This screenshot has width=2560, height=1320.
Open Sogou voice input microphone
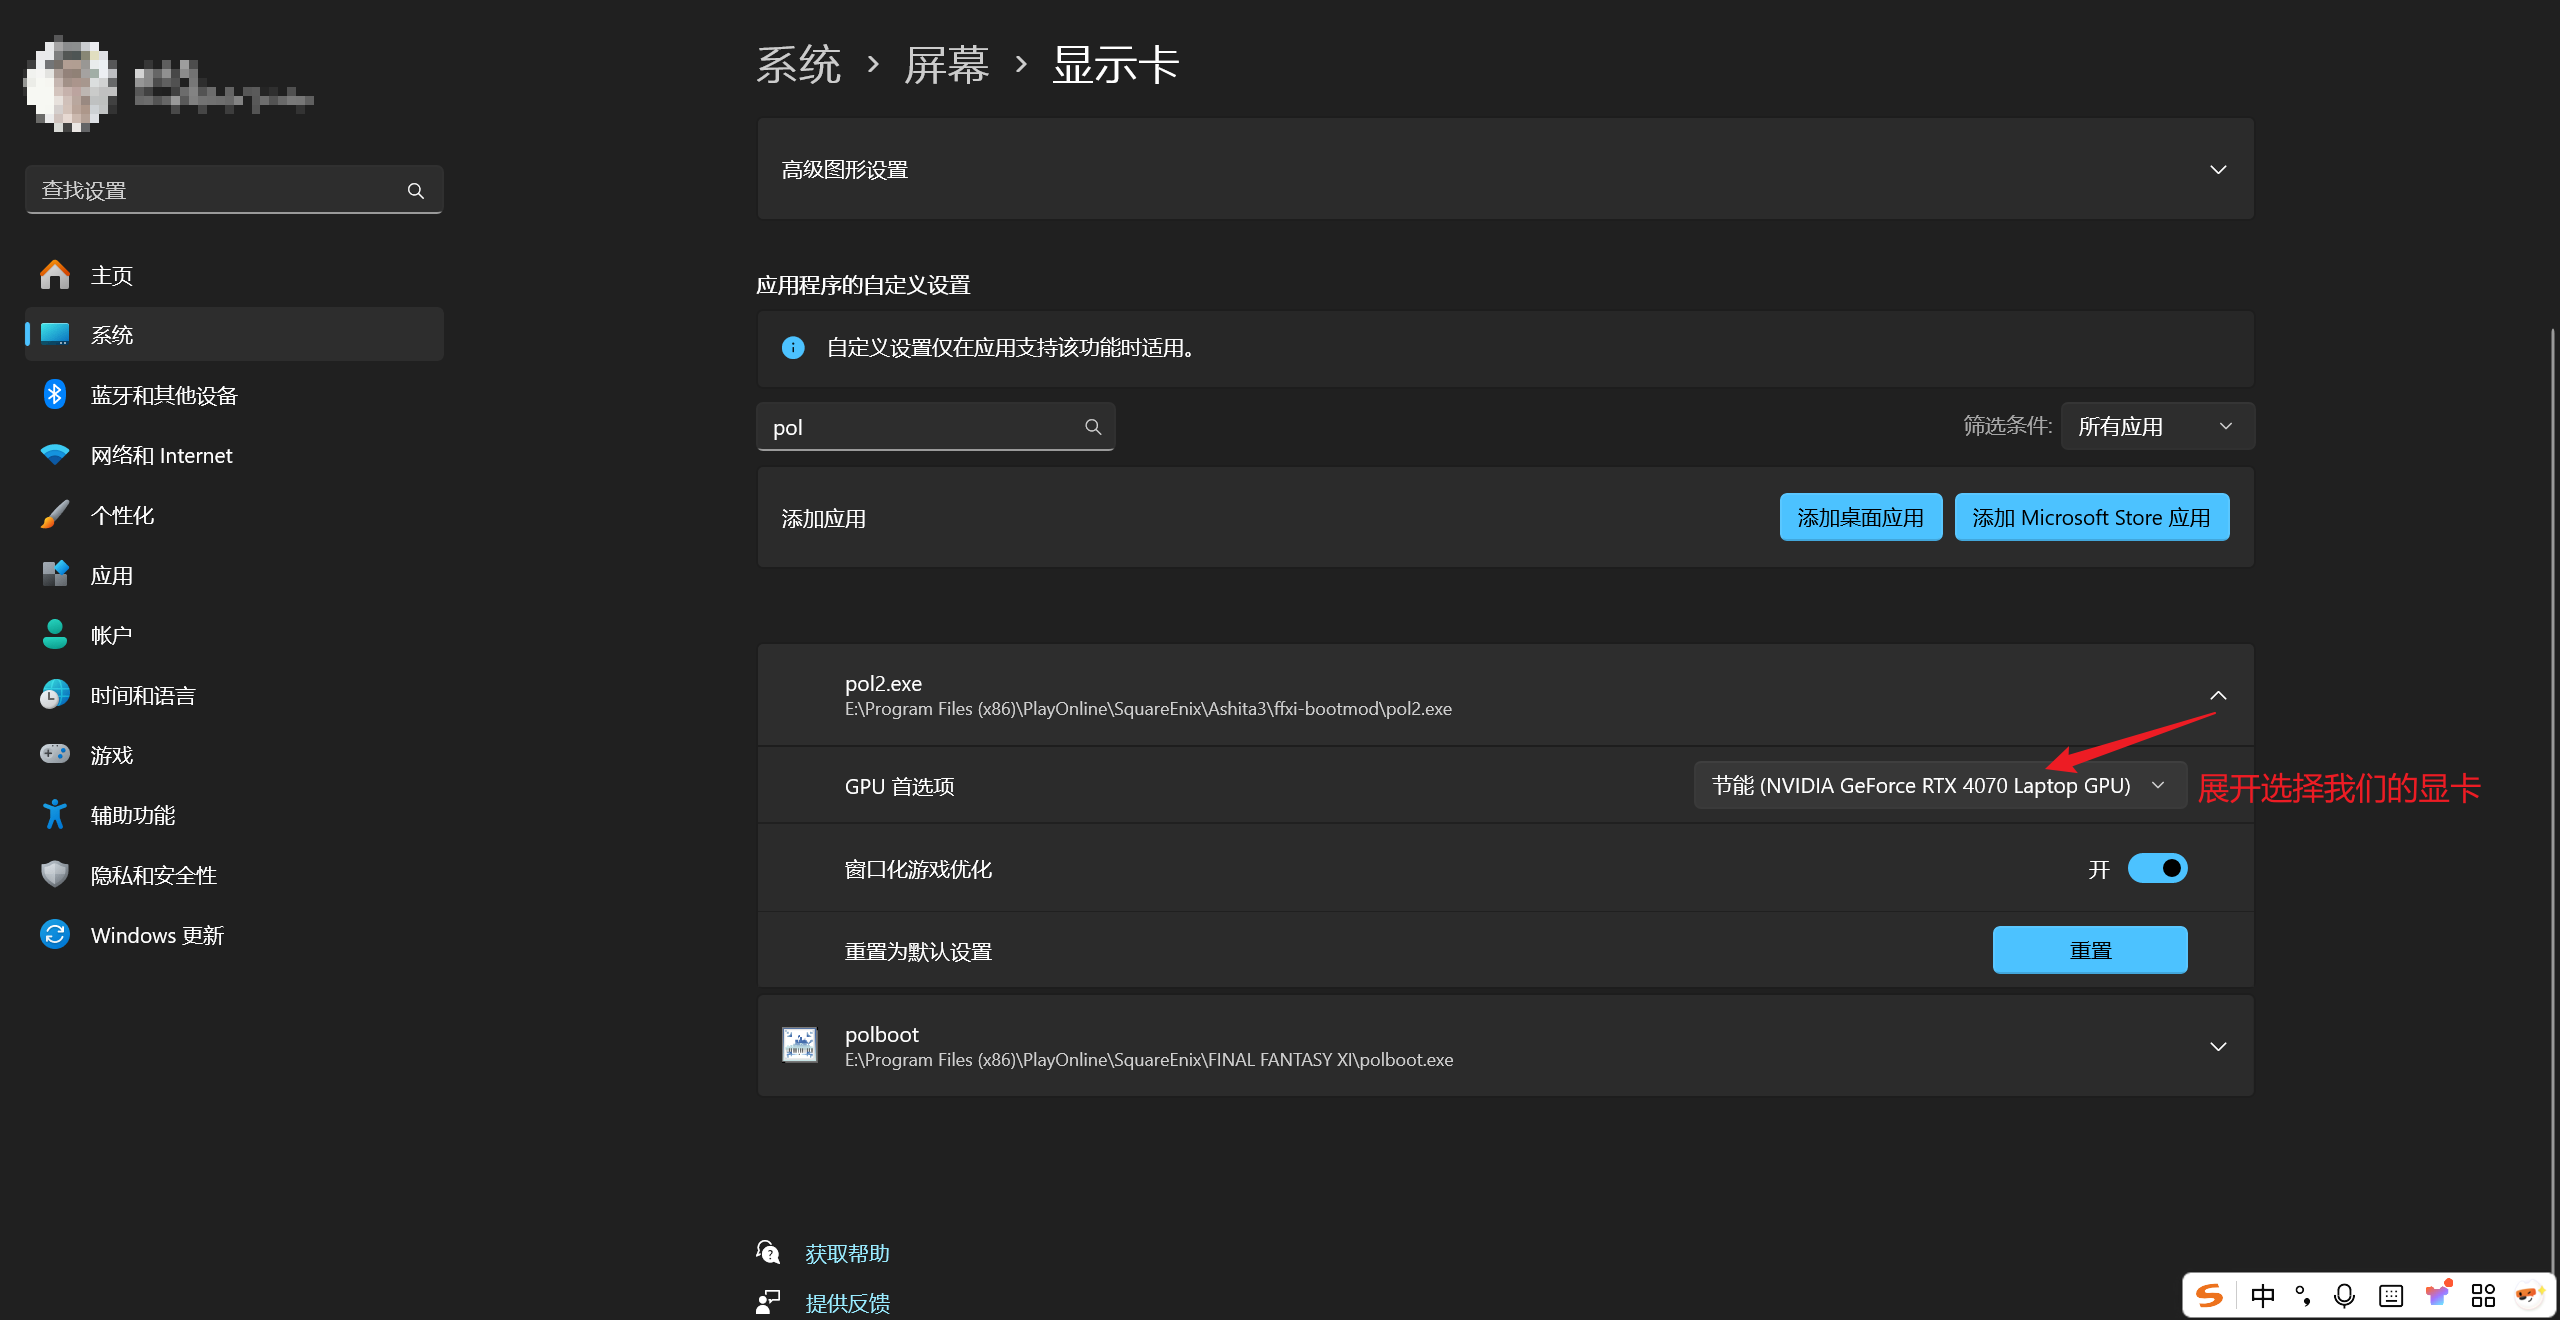coord(2343,1295)
